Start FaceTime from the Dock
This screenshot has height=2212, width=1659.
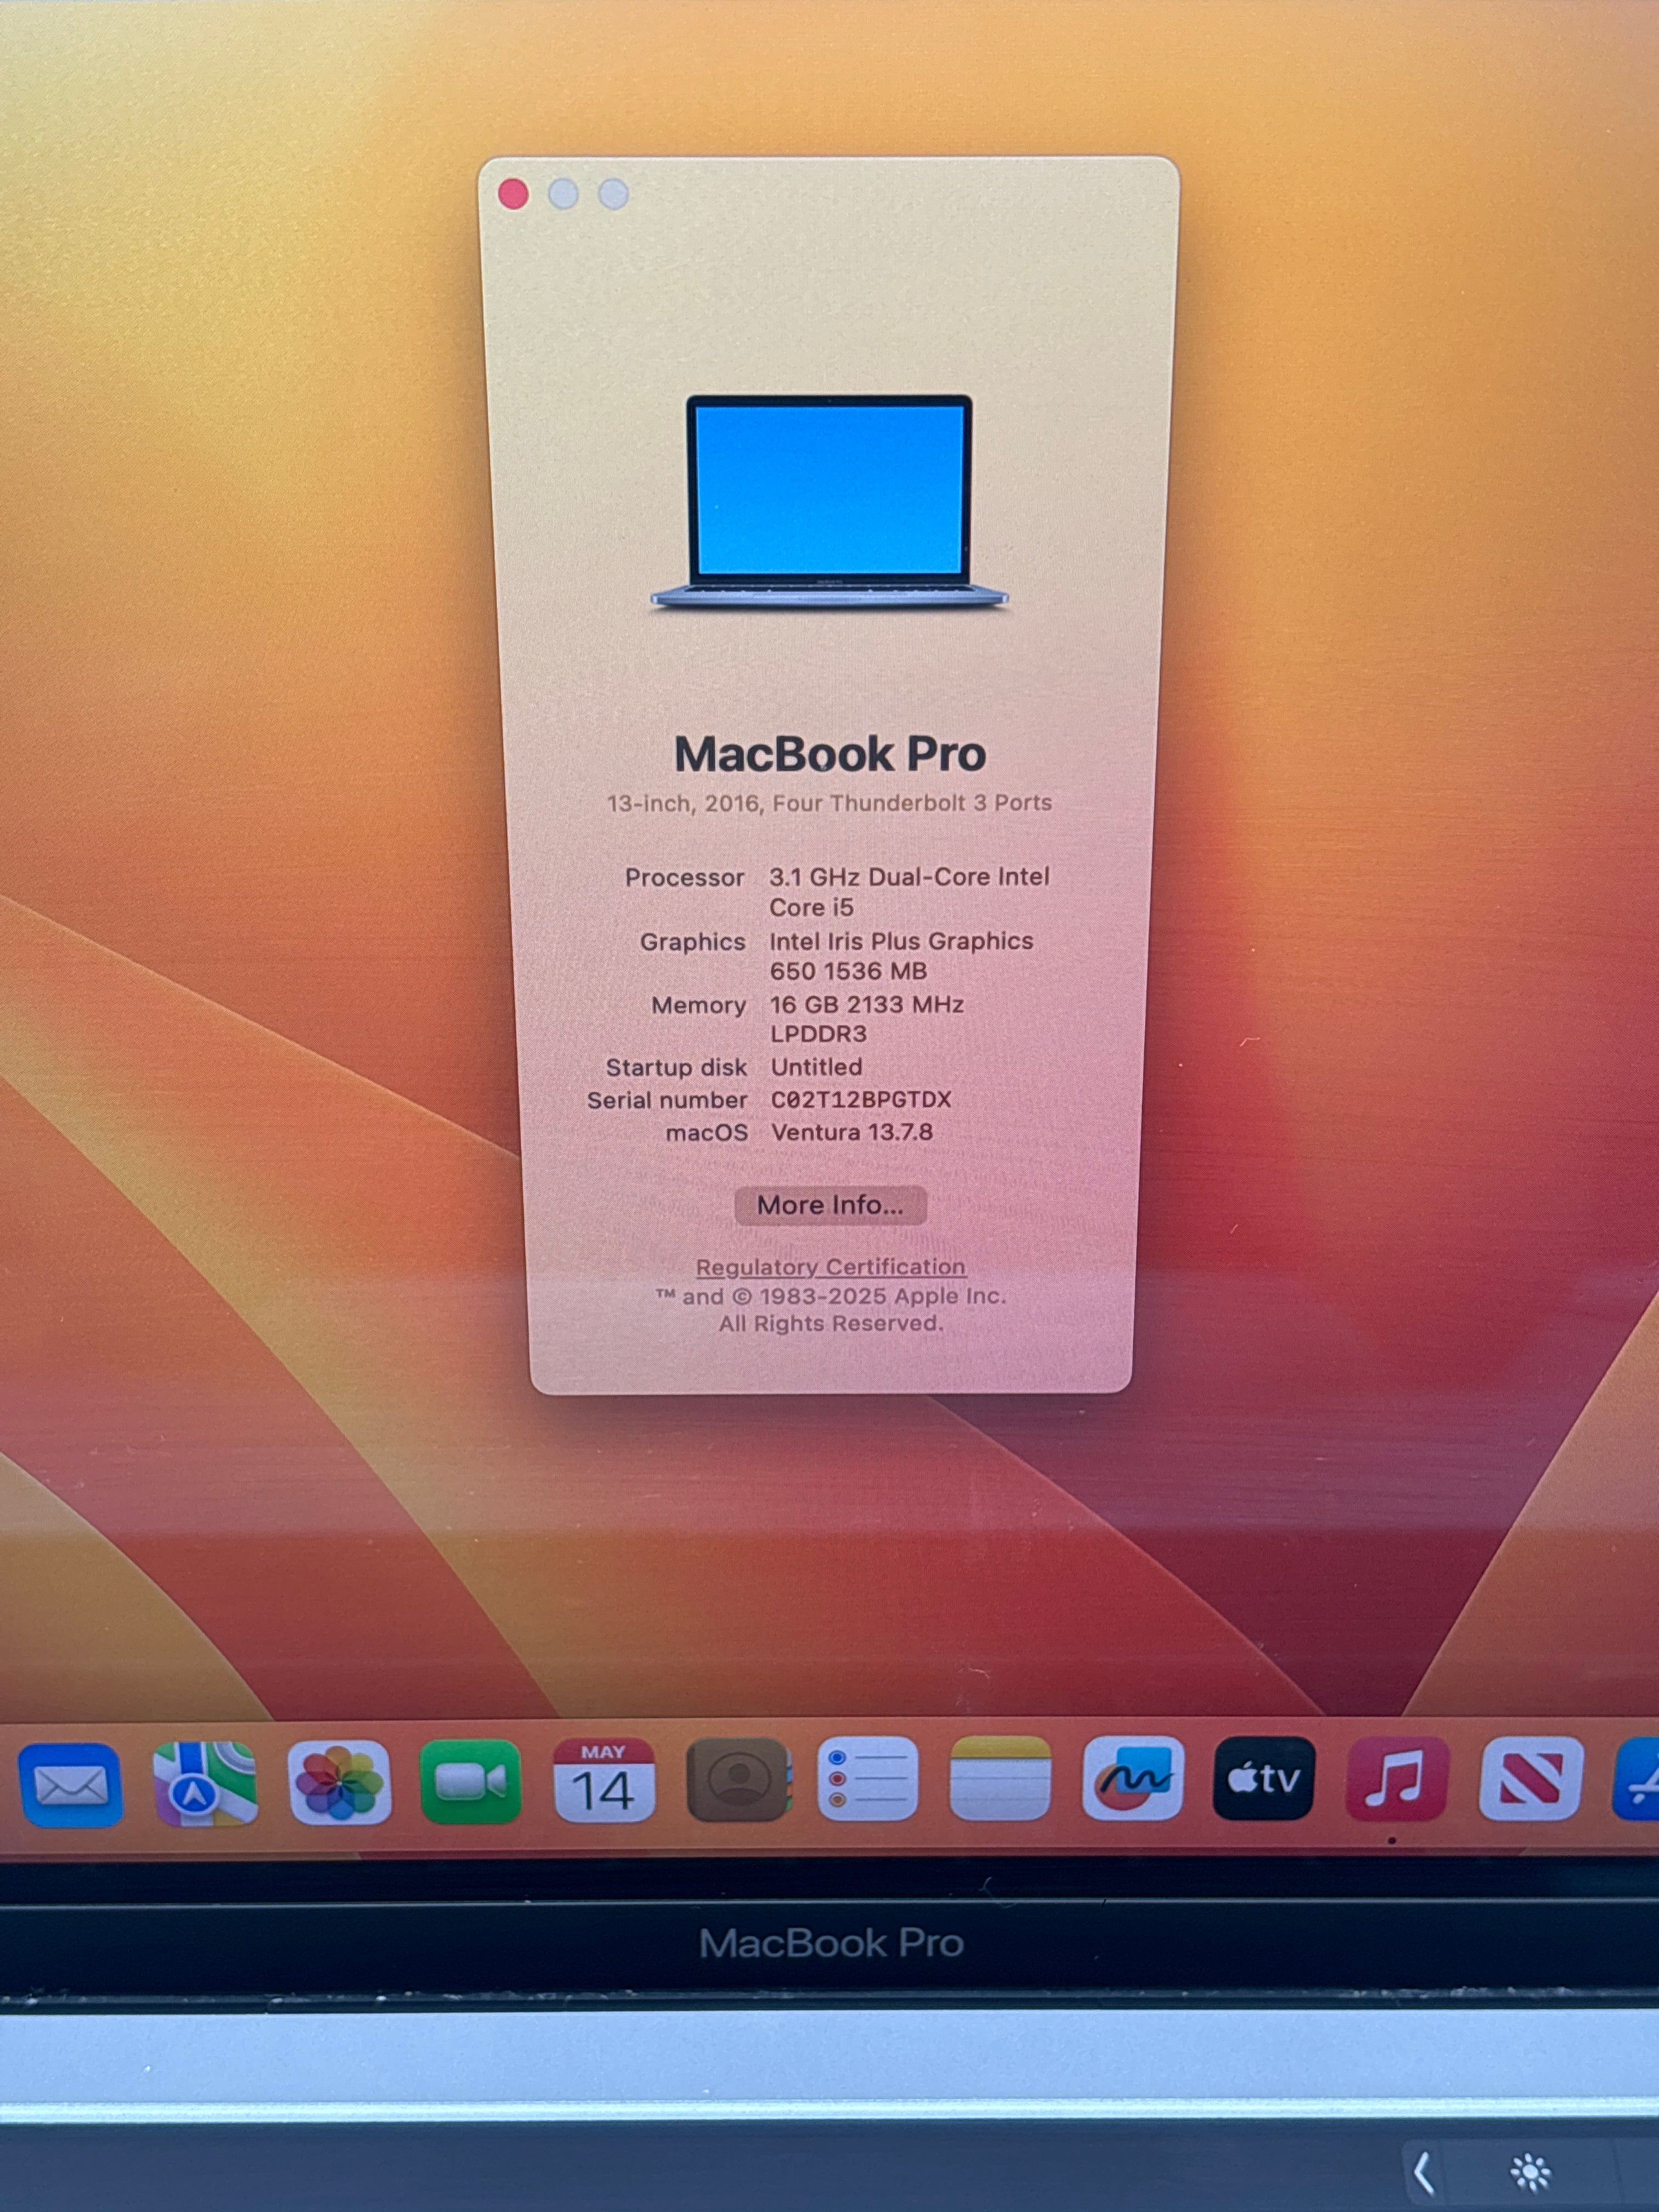(x=471, y=1781)
